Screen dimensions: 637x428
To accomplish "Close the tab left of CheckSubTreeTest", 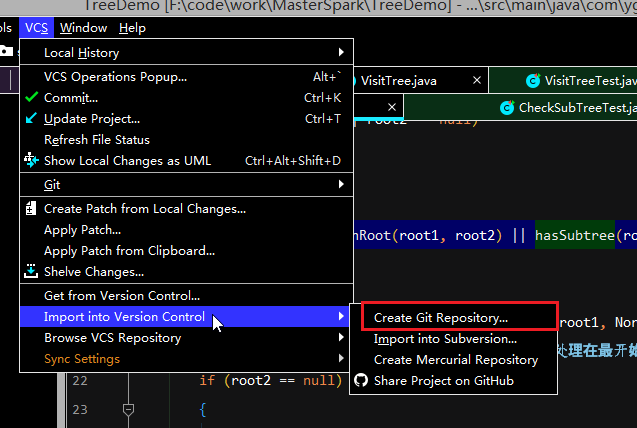I will tap(392, 107).
